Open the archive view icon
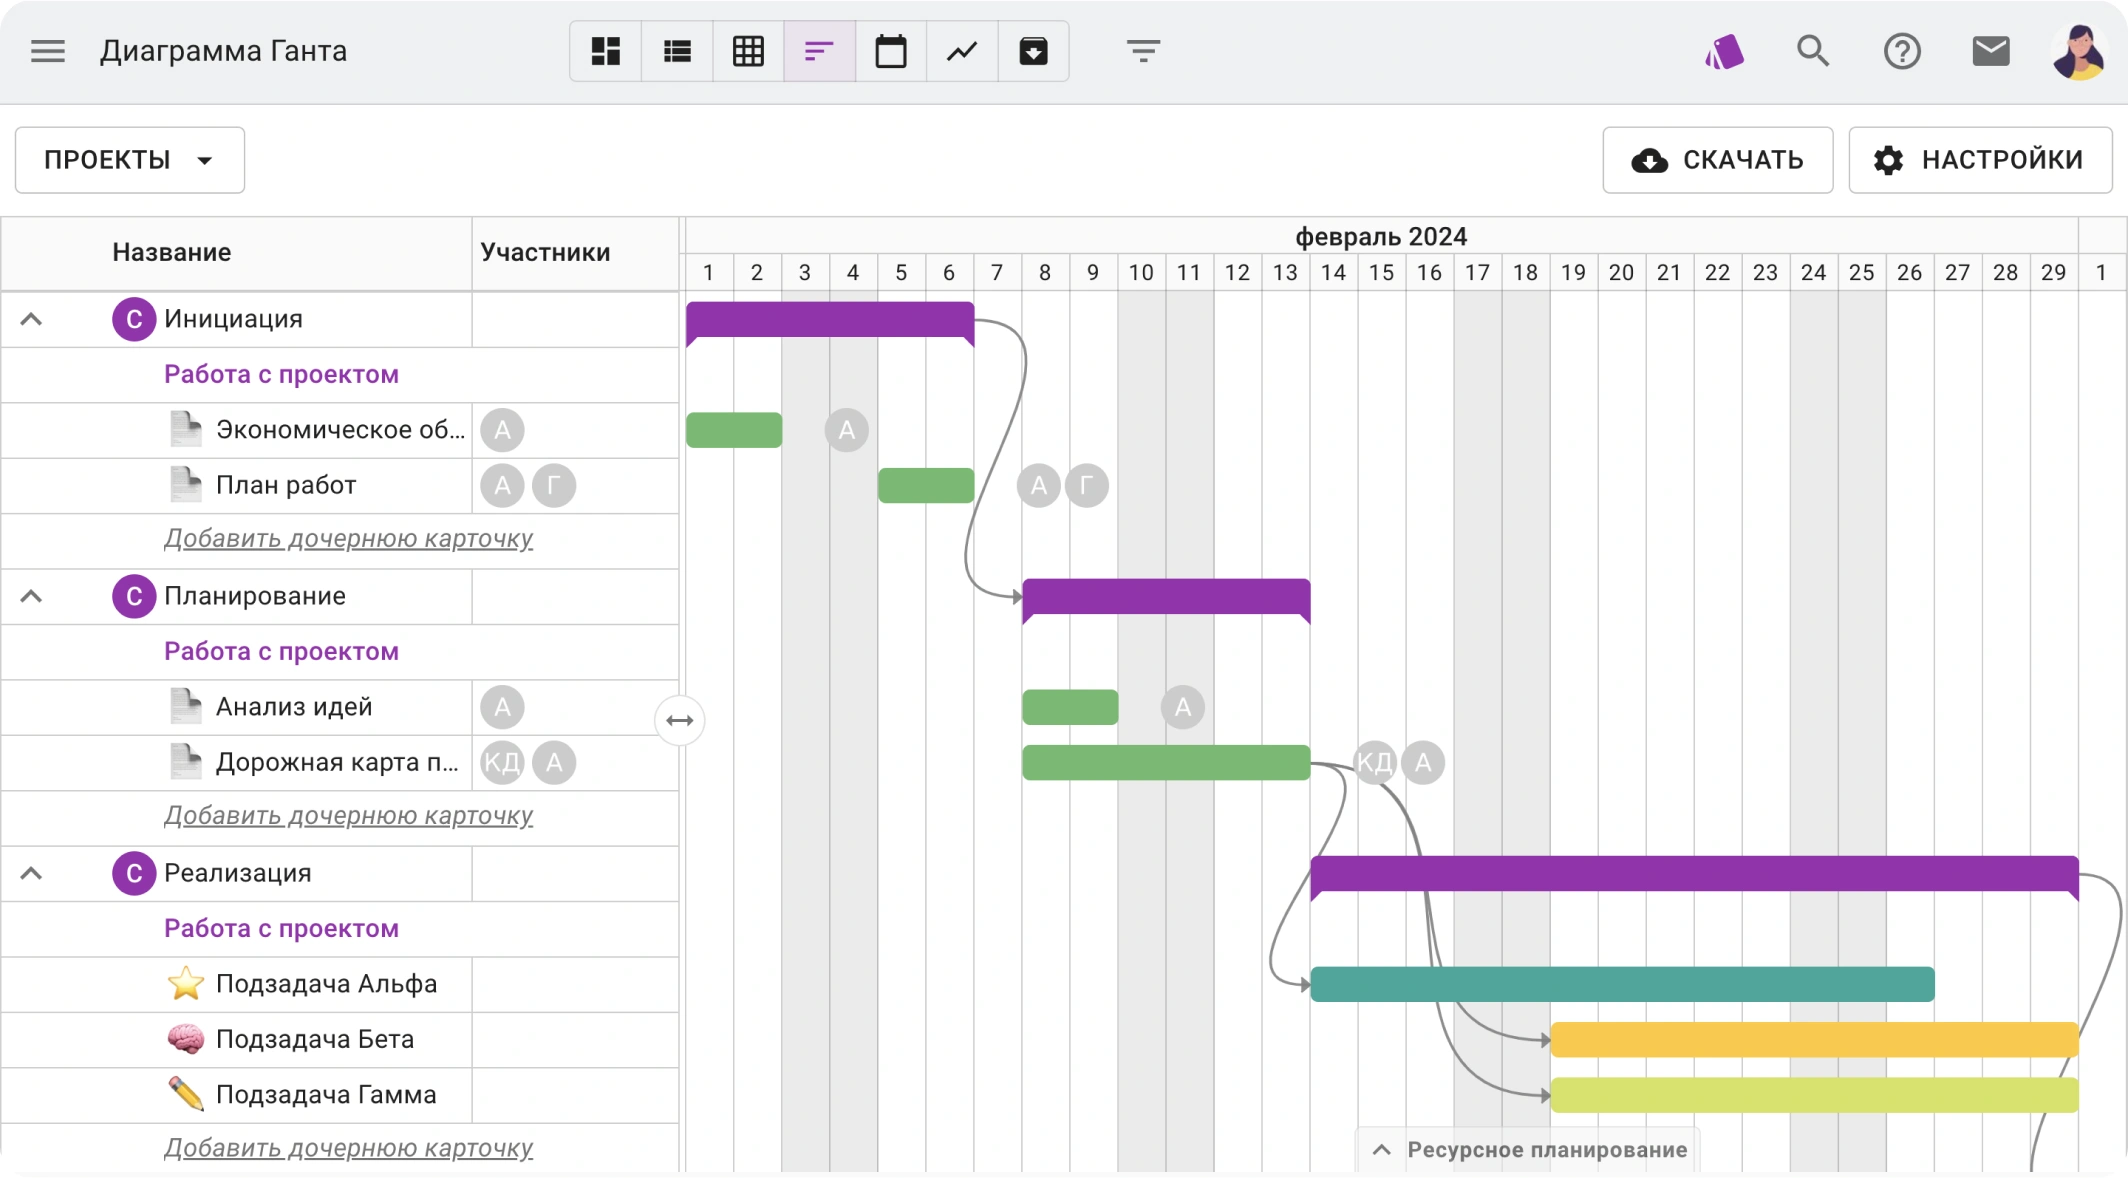 pos(1033,51)
